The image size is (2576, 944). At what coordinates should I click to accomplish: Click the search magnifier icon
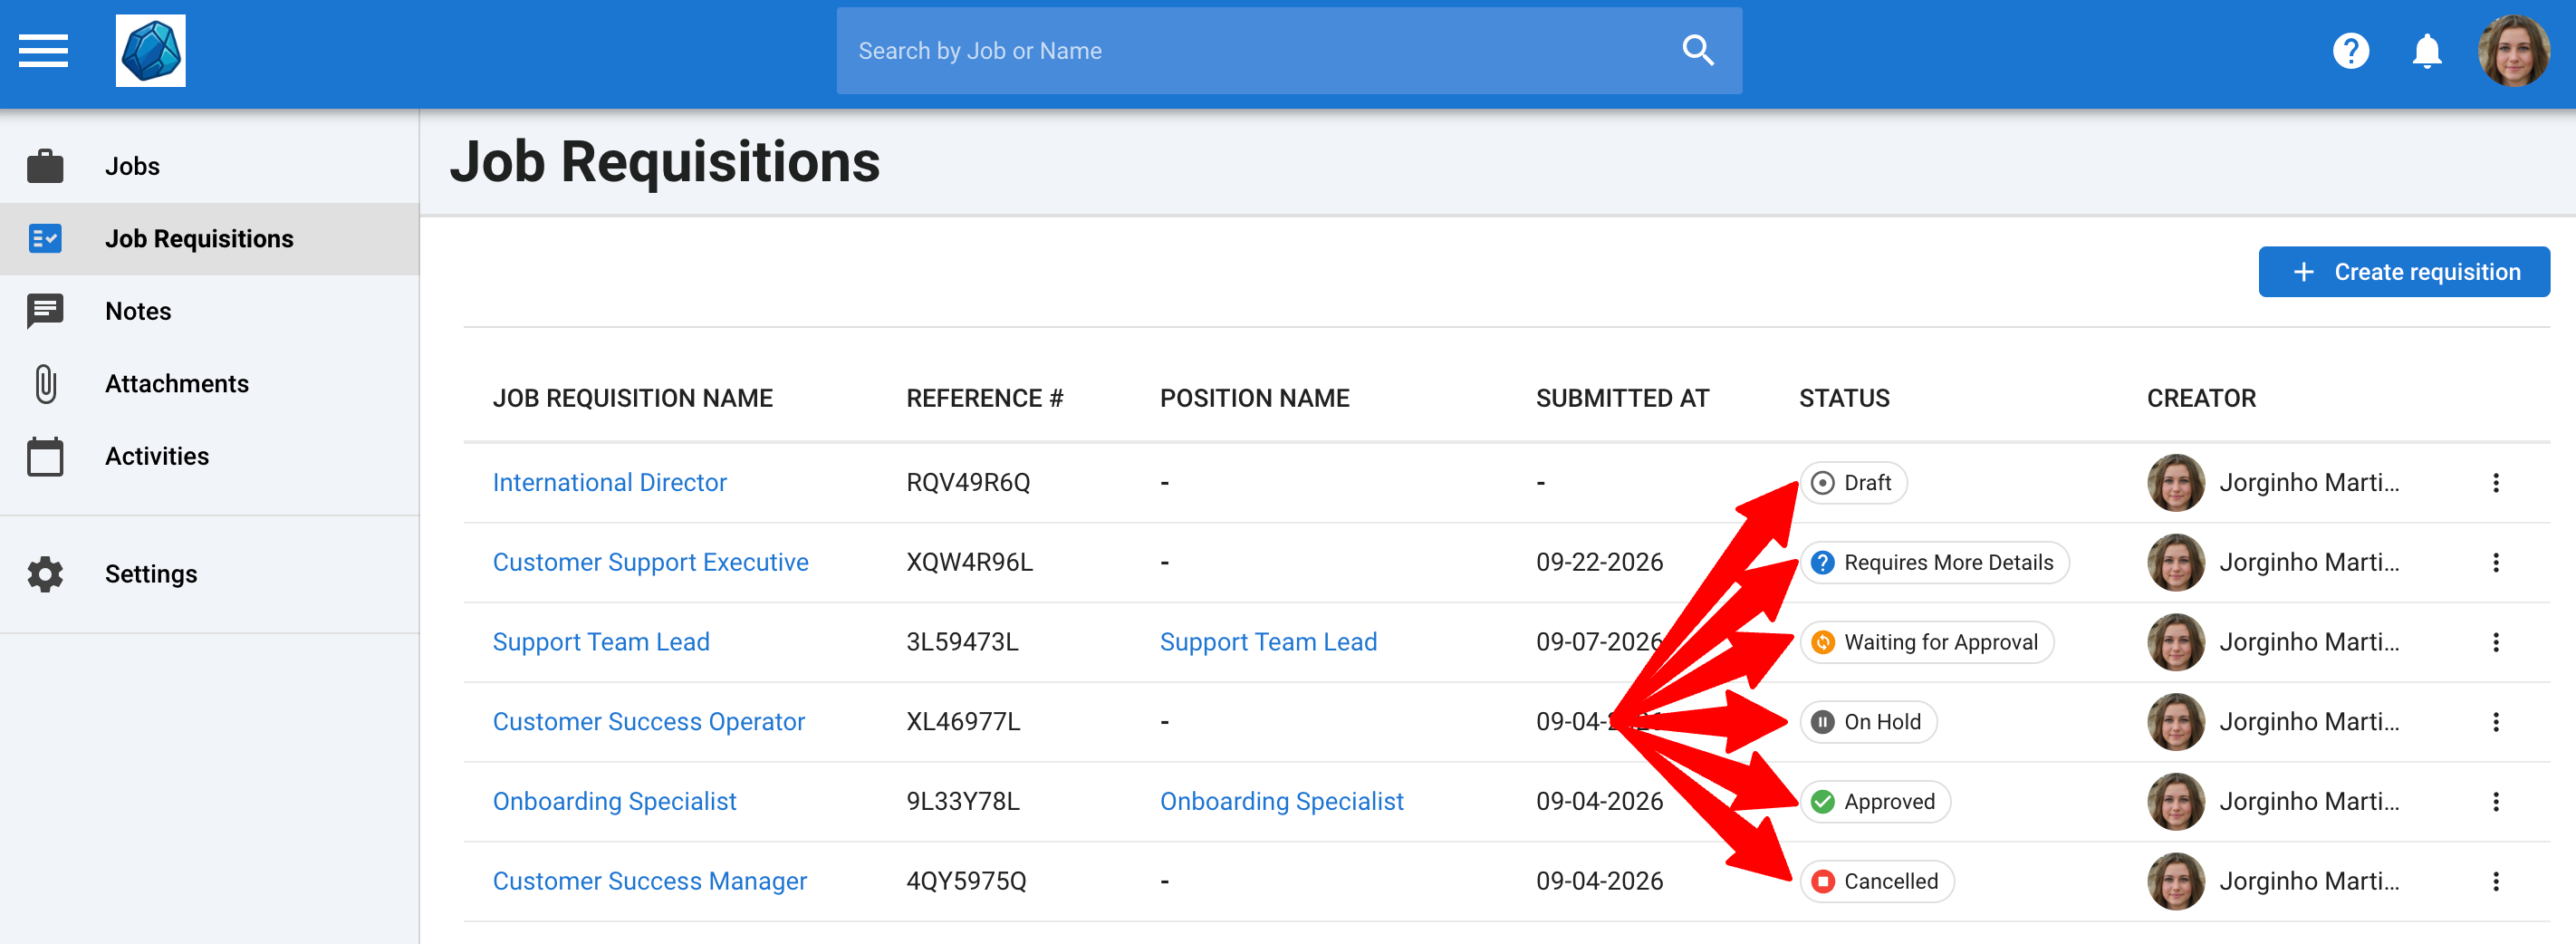tap(1697, 51)
